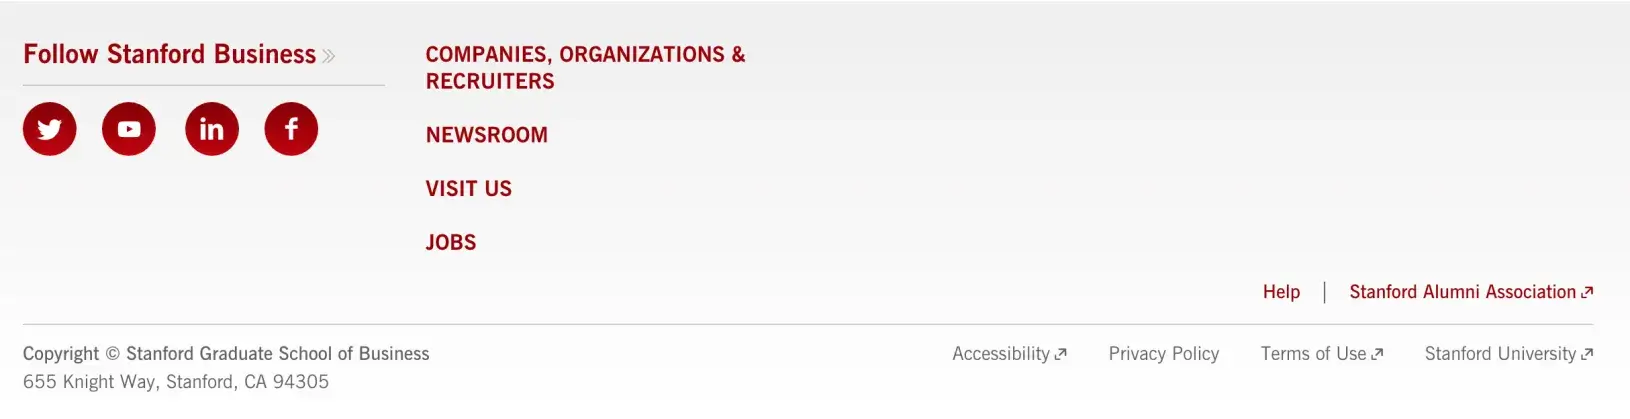Click external arrow icon next to Accessibility
This screenshot has width=1630, height=419.
click(1061, 354)
